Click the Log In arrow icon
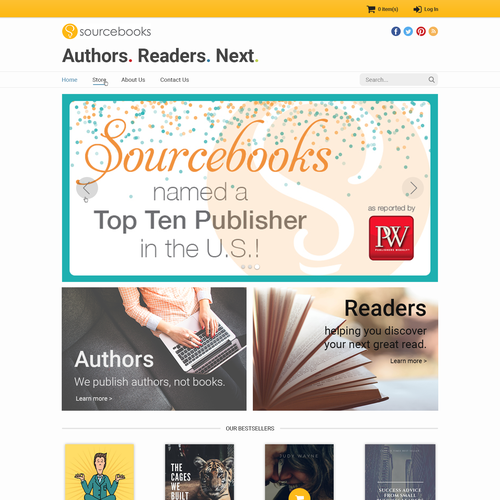Viewport: 500px width, 500px height. click(417, 9)
